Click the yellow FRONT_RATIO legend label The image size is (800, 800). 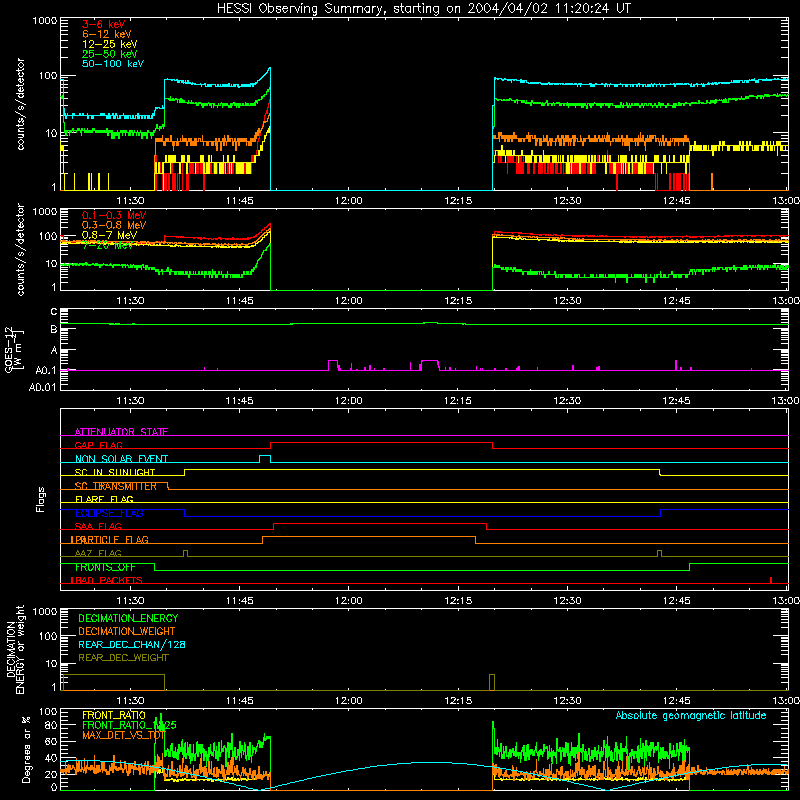coord(114,715)
